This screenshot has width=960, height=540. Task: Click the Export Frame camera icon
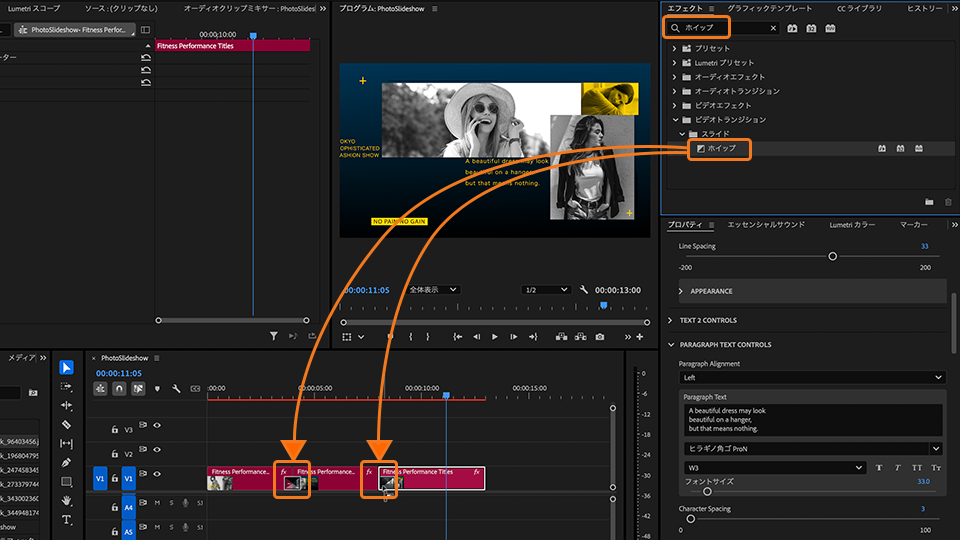pyautogui.click(x=599, y=337)
